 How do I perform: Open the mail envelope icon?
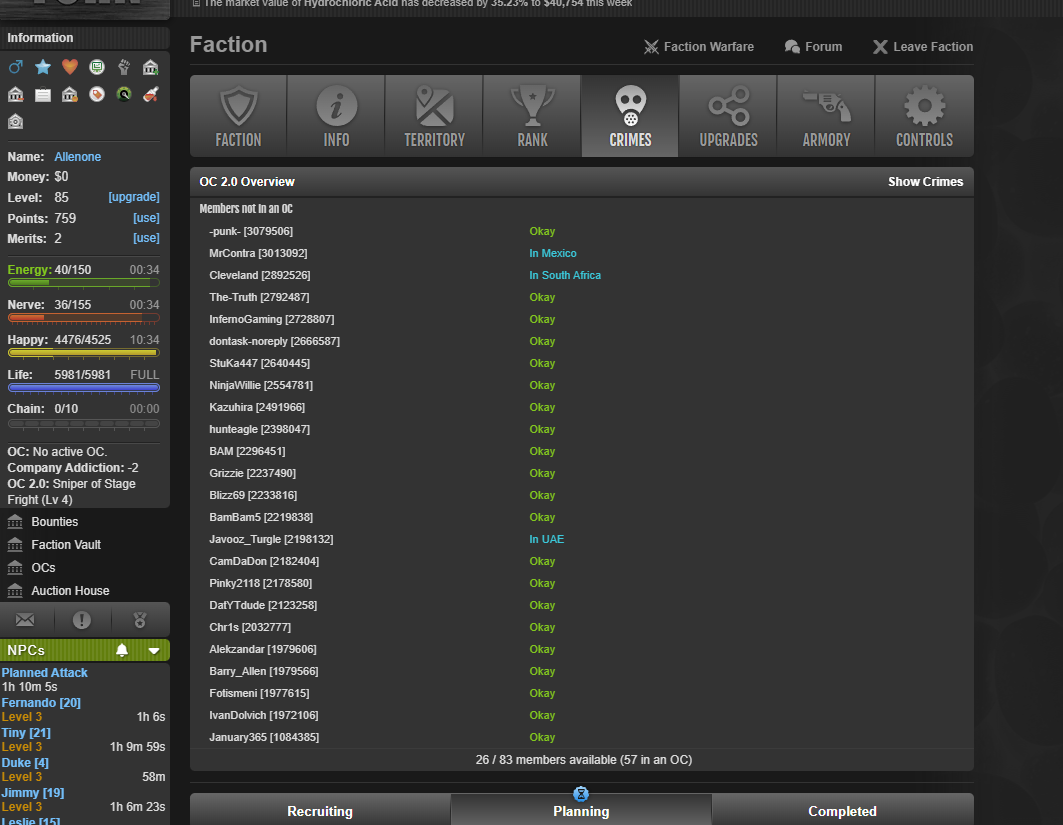[x=25, y=620]
